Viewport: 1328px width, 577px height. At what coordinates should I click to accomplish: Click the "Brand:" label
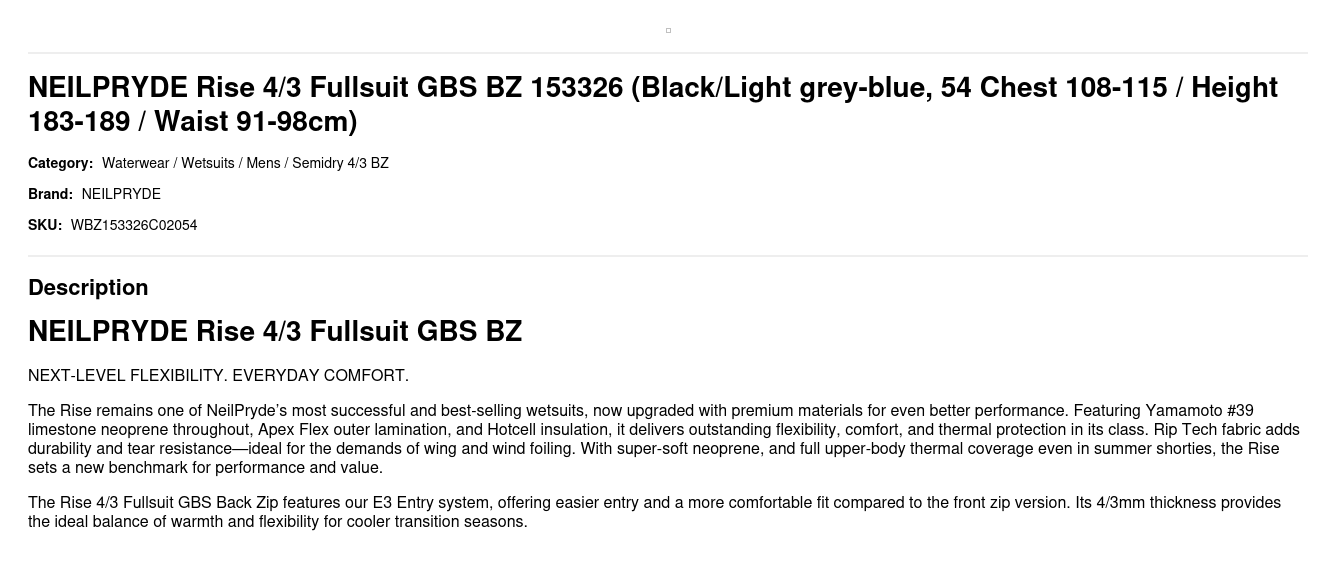coord(50,194)
